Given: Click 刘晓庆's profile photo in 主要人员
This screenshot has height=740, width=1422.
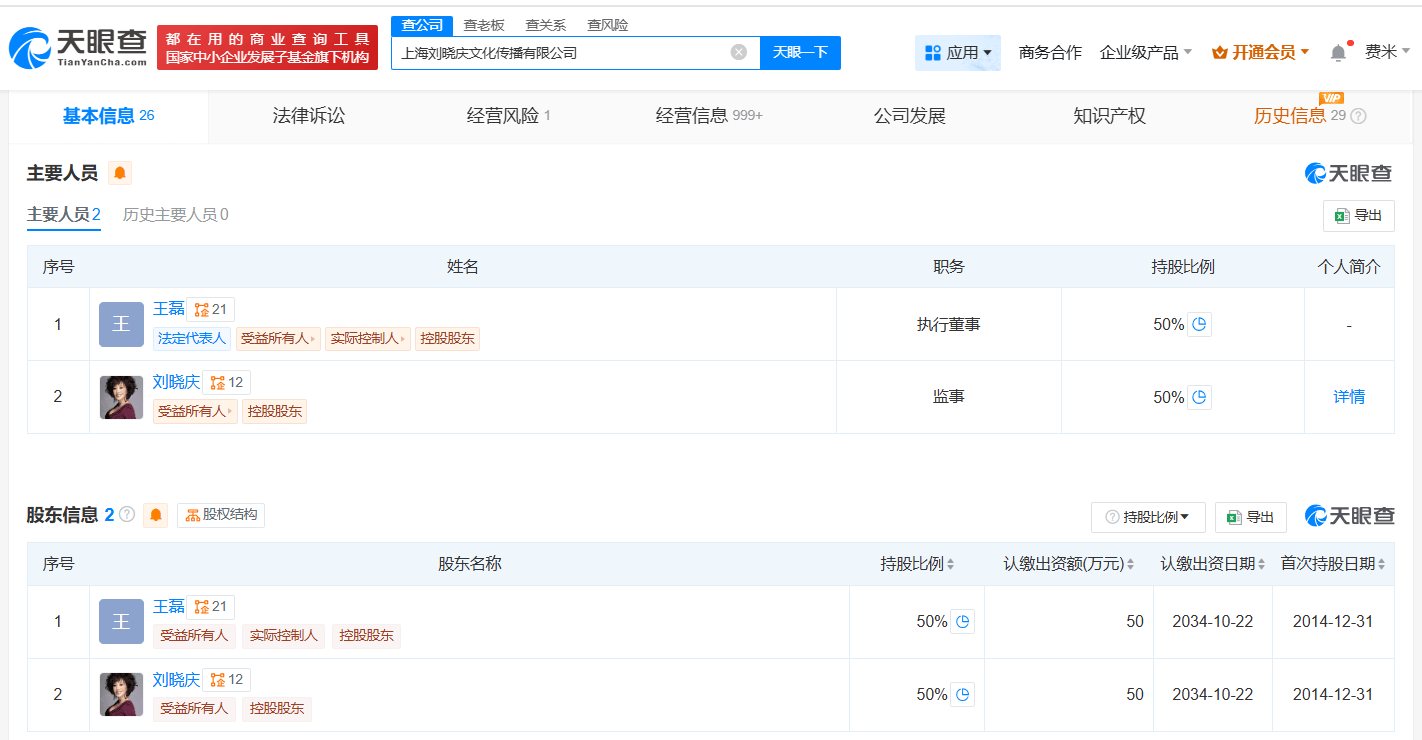Looking at the screenshot, I should pyautogui.click(x=121, y=397).
